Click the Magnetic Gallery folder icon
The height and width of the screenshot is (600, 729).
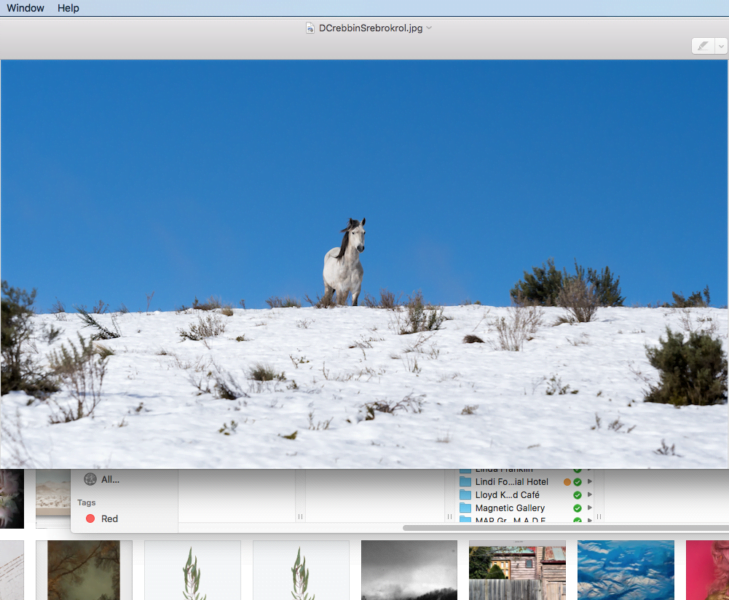coord(465,508)
